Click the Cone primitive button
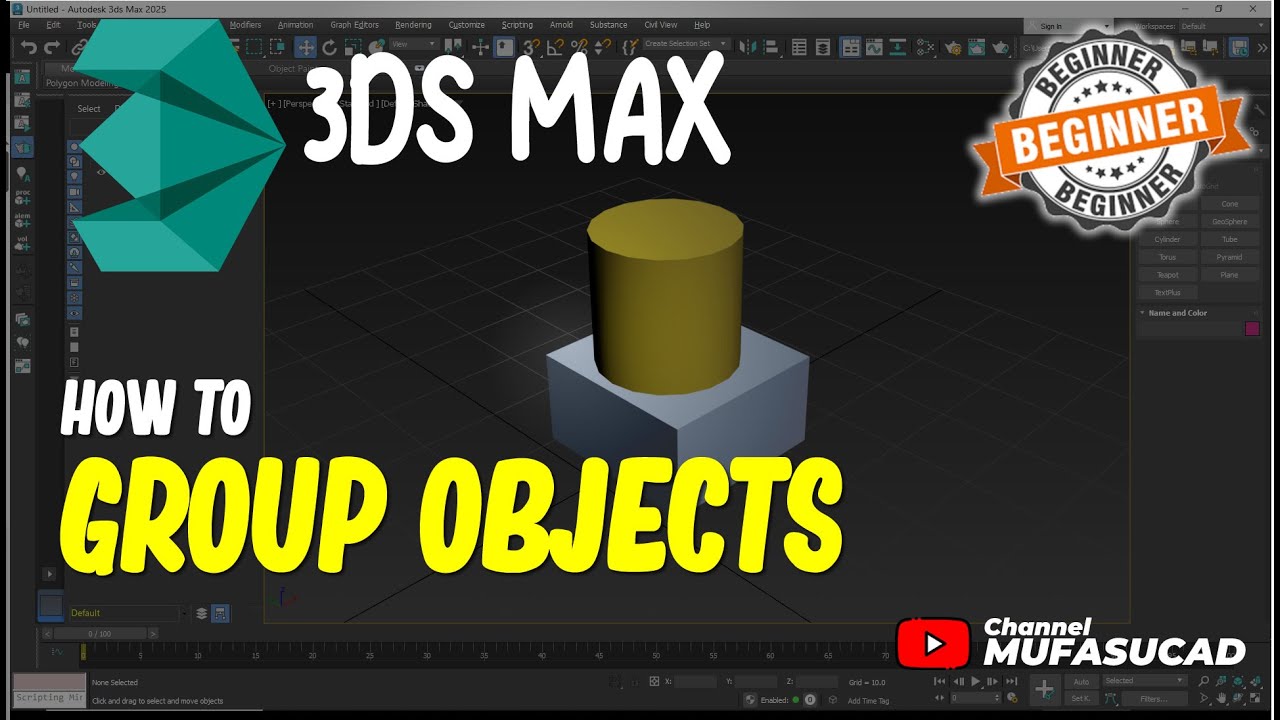Viewport: 1280px width, 720px height. click(x=1229, y=204)
